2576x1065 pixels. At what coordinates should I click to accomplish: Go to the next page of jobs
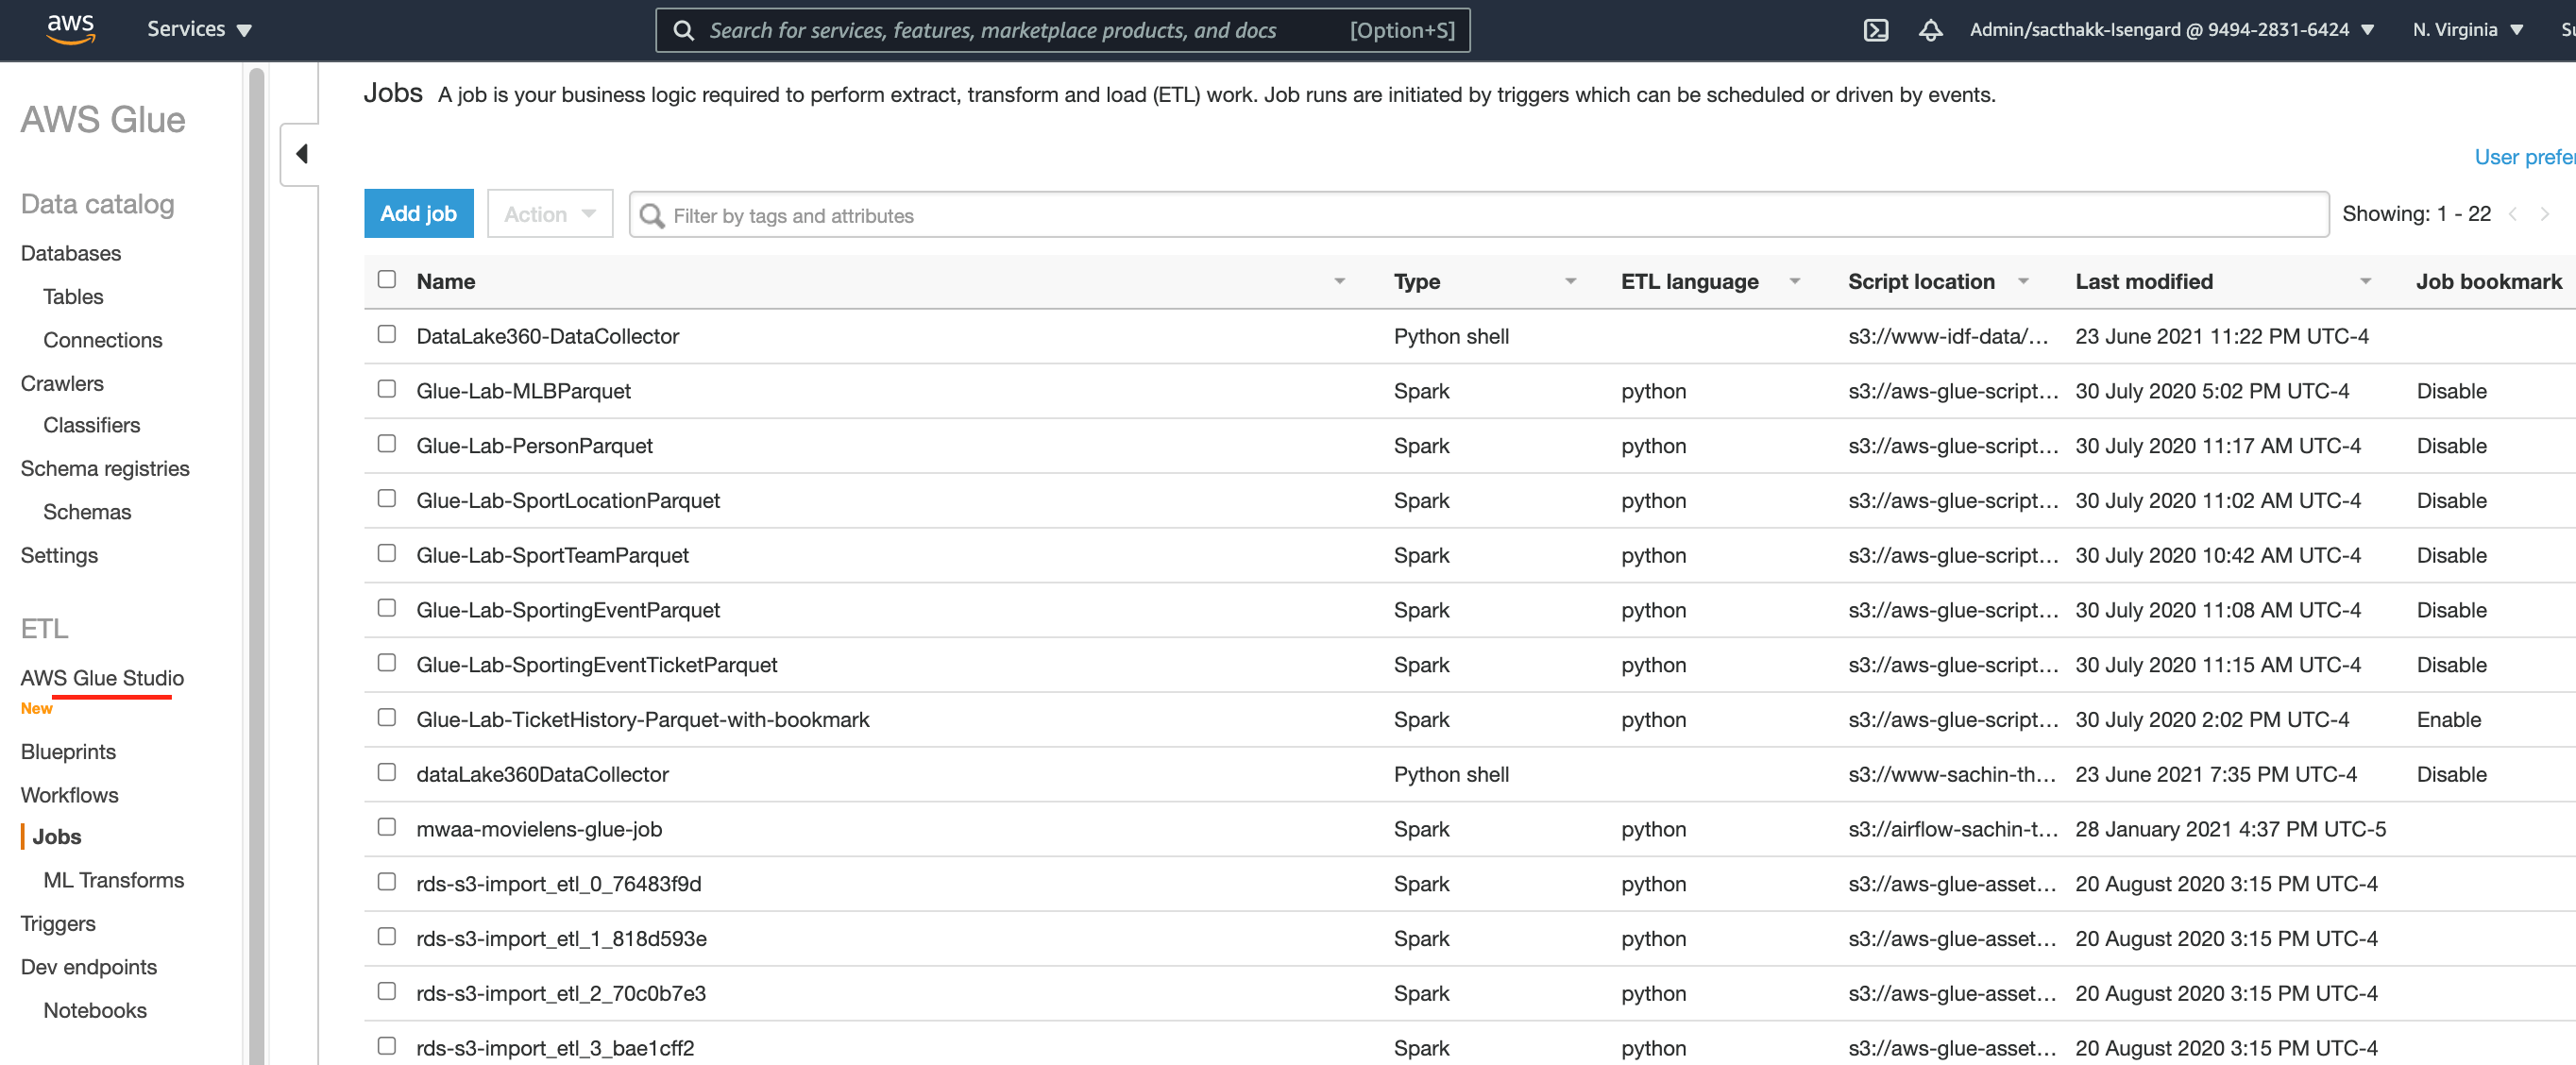(x=2544, y=214)
